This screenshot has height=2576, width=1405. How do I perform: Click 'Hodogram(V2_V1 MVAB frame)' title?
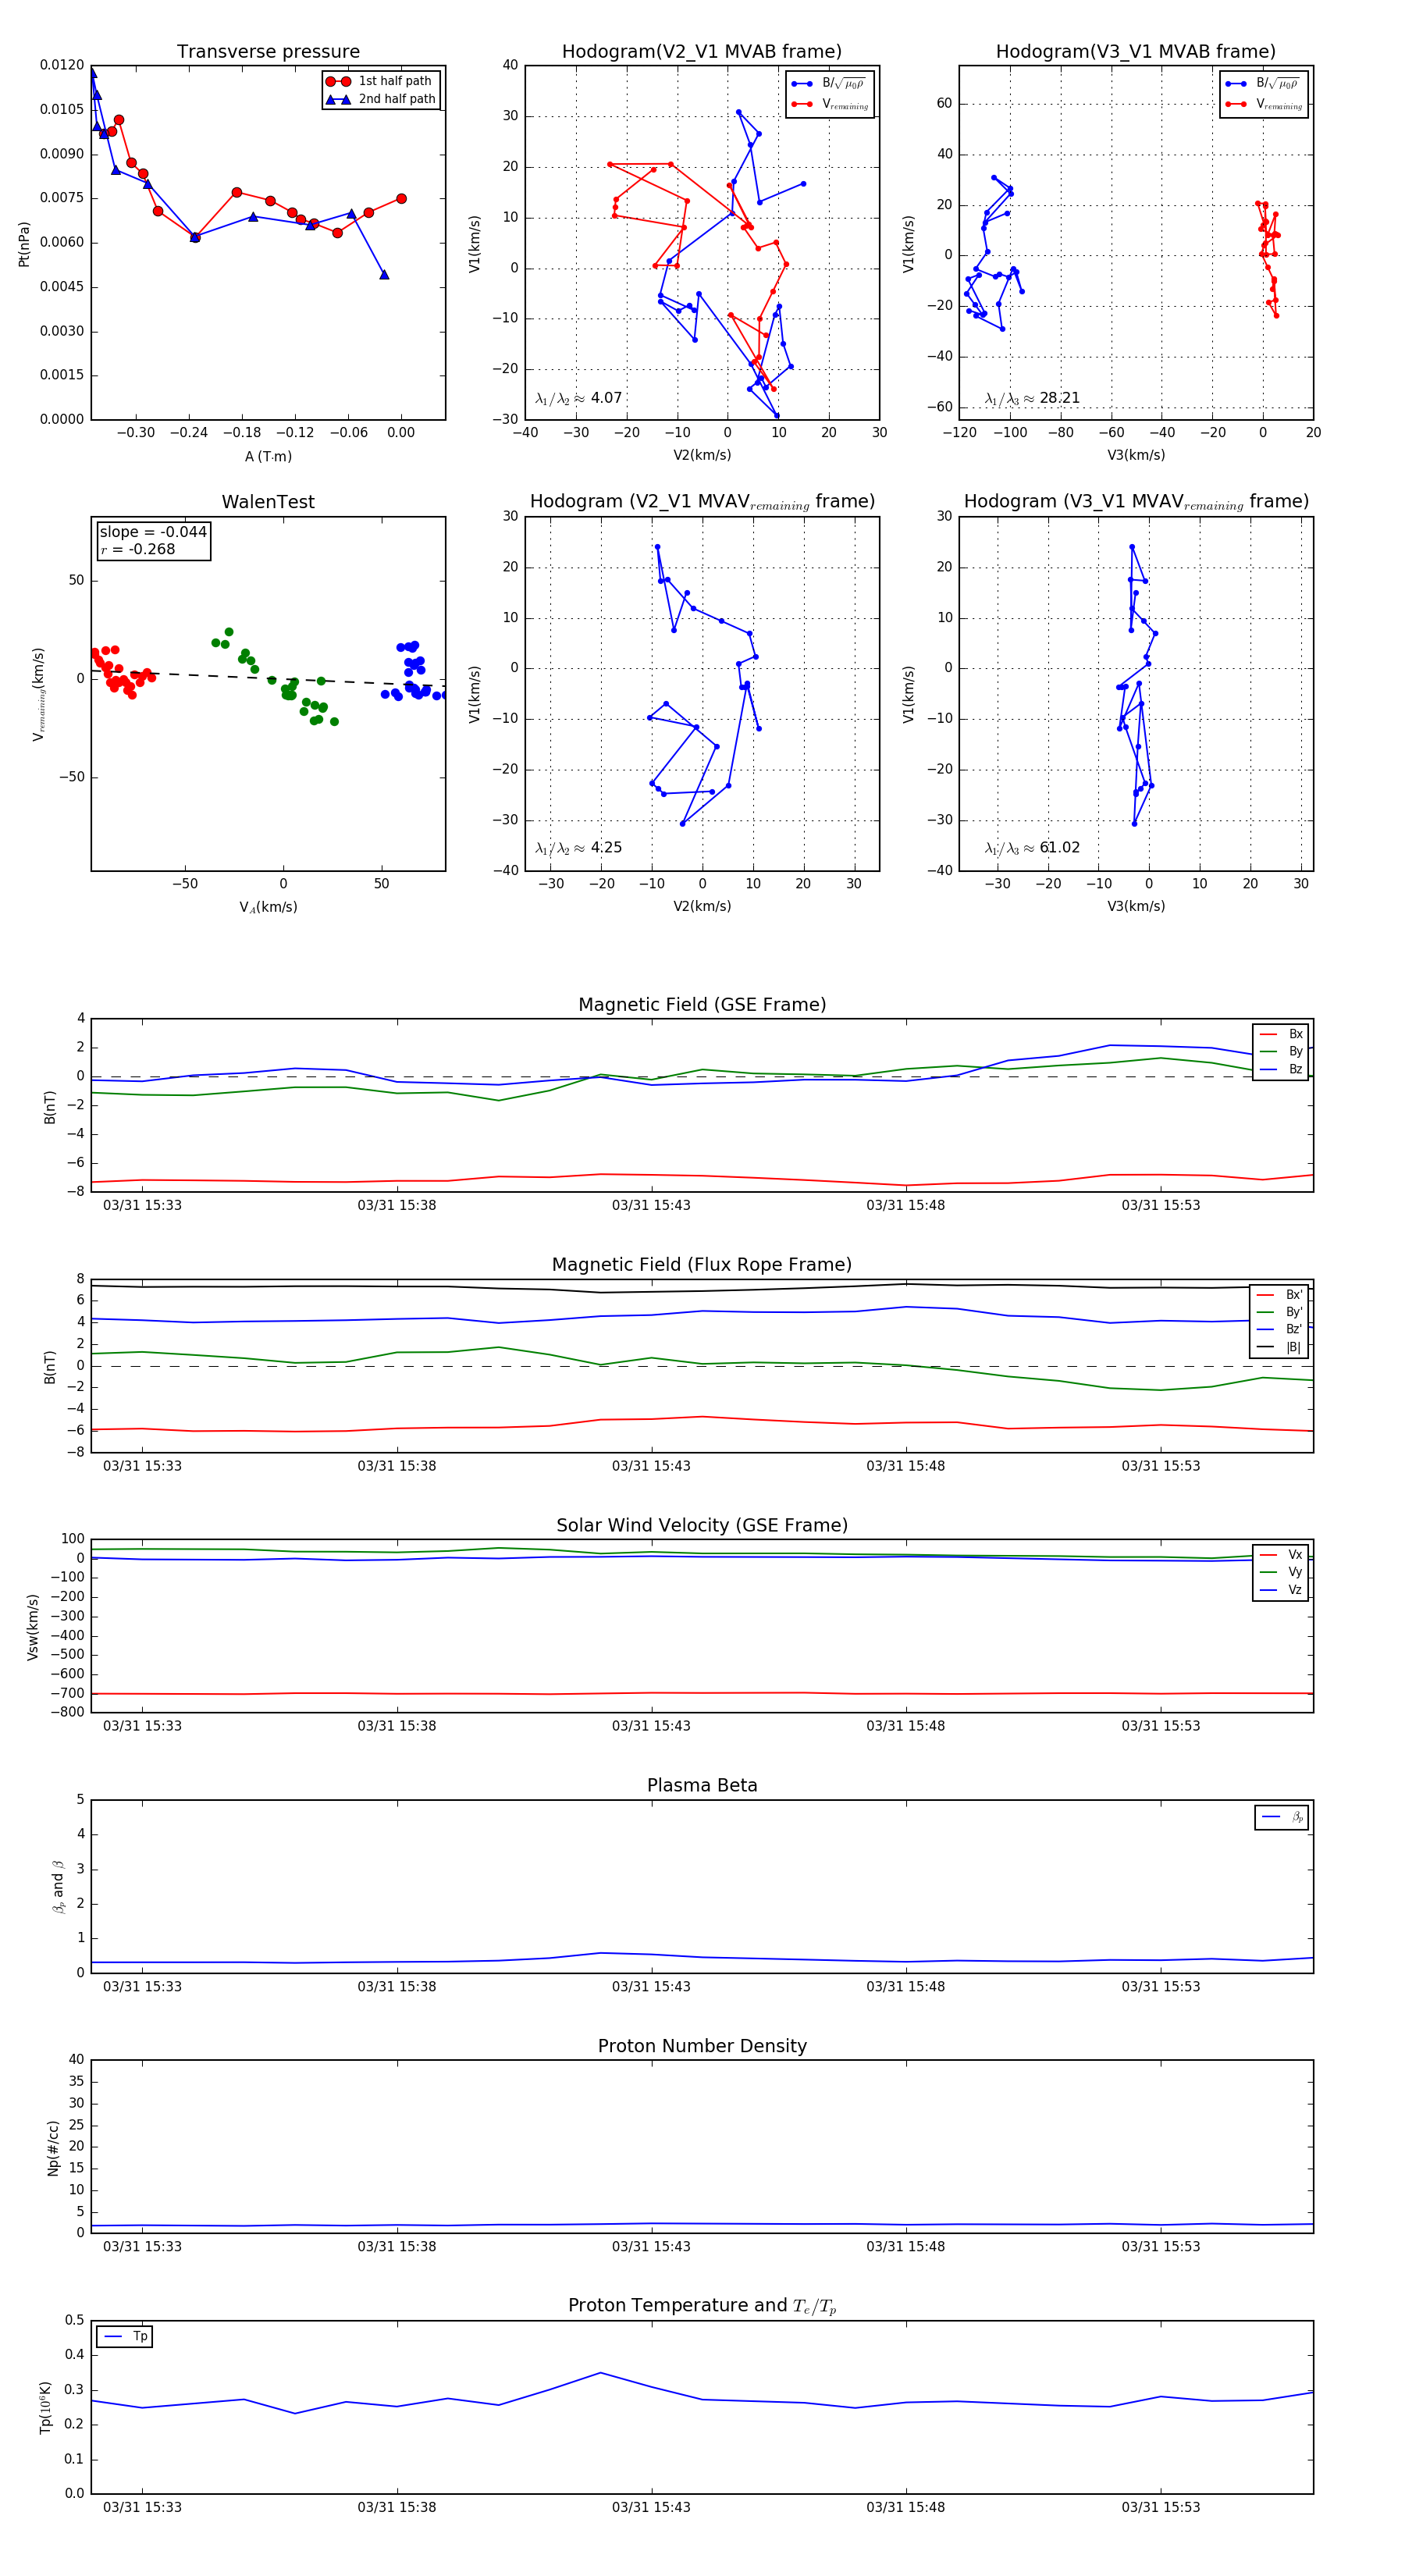coord(702,52)
